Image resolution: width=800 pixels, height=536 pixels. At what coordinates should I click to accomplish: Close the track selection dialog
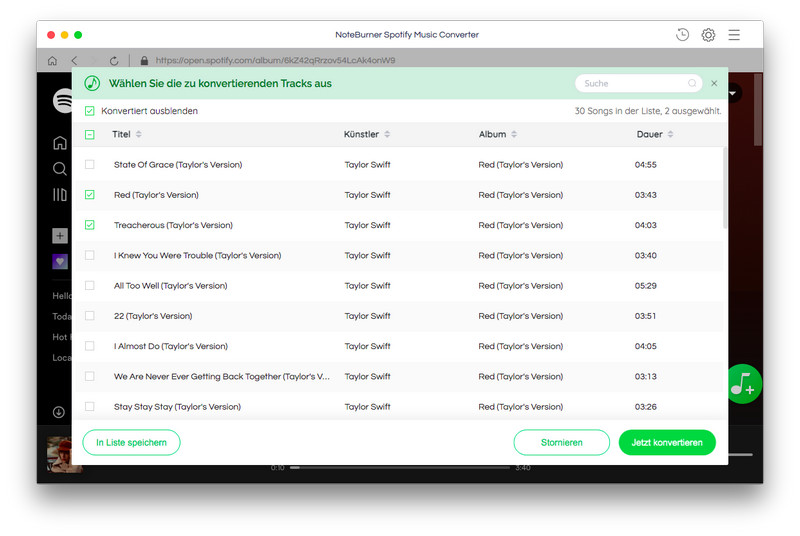tap(714, 83)
